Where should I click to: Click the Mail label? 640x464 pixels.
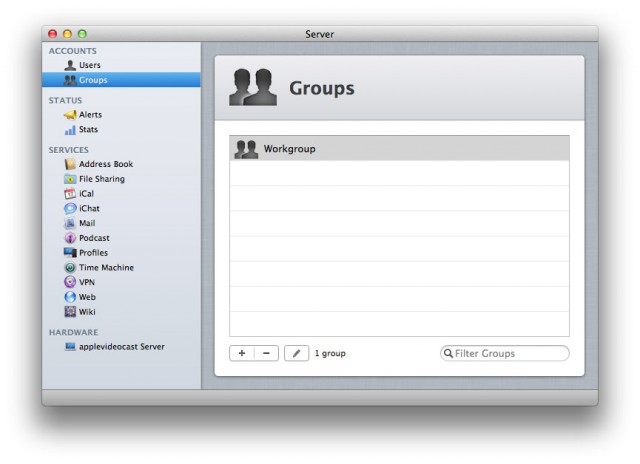[87, 223]
